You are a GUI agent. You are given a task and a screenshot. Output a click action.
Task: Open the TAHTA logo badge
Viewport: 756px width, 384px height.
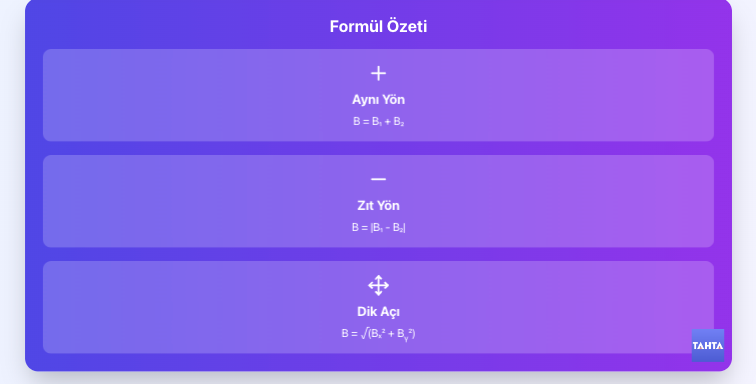708,345
